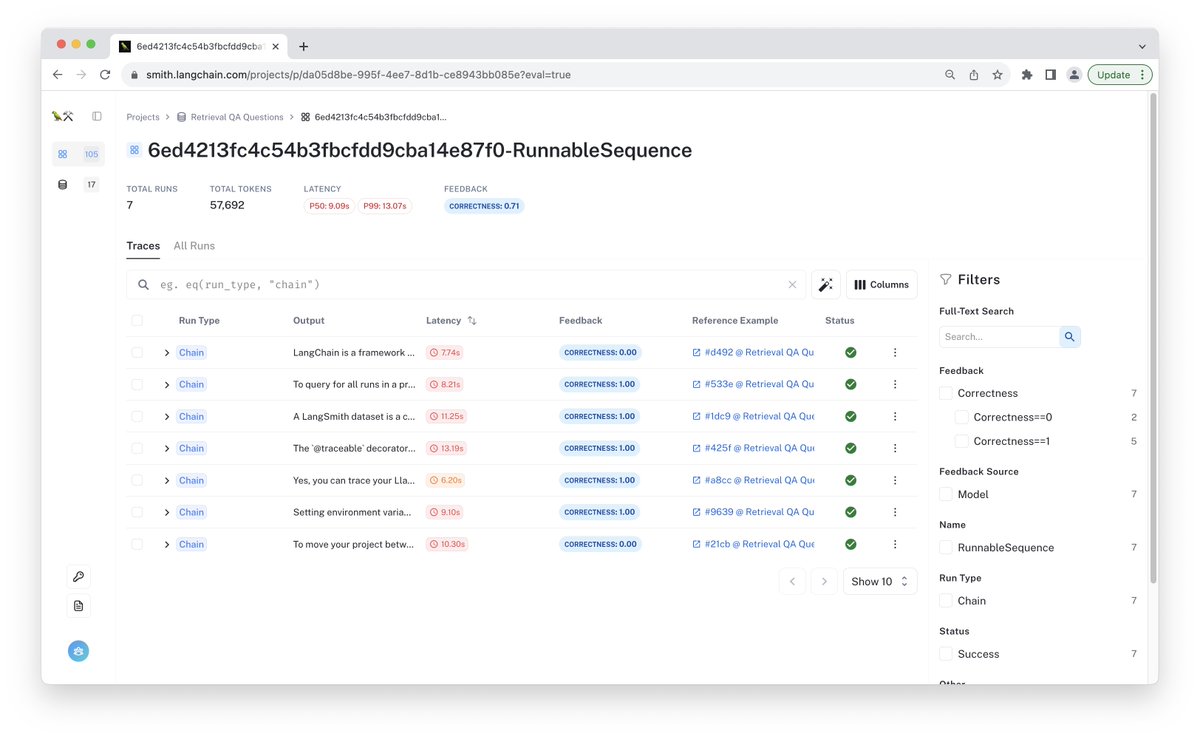Screen dimensions: 1200x739
Task: Click browser back arrow
Action: point(57,75)
